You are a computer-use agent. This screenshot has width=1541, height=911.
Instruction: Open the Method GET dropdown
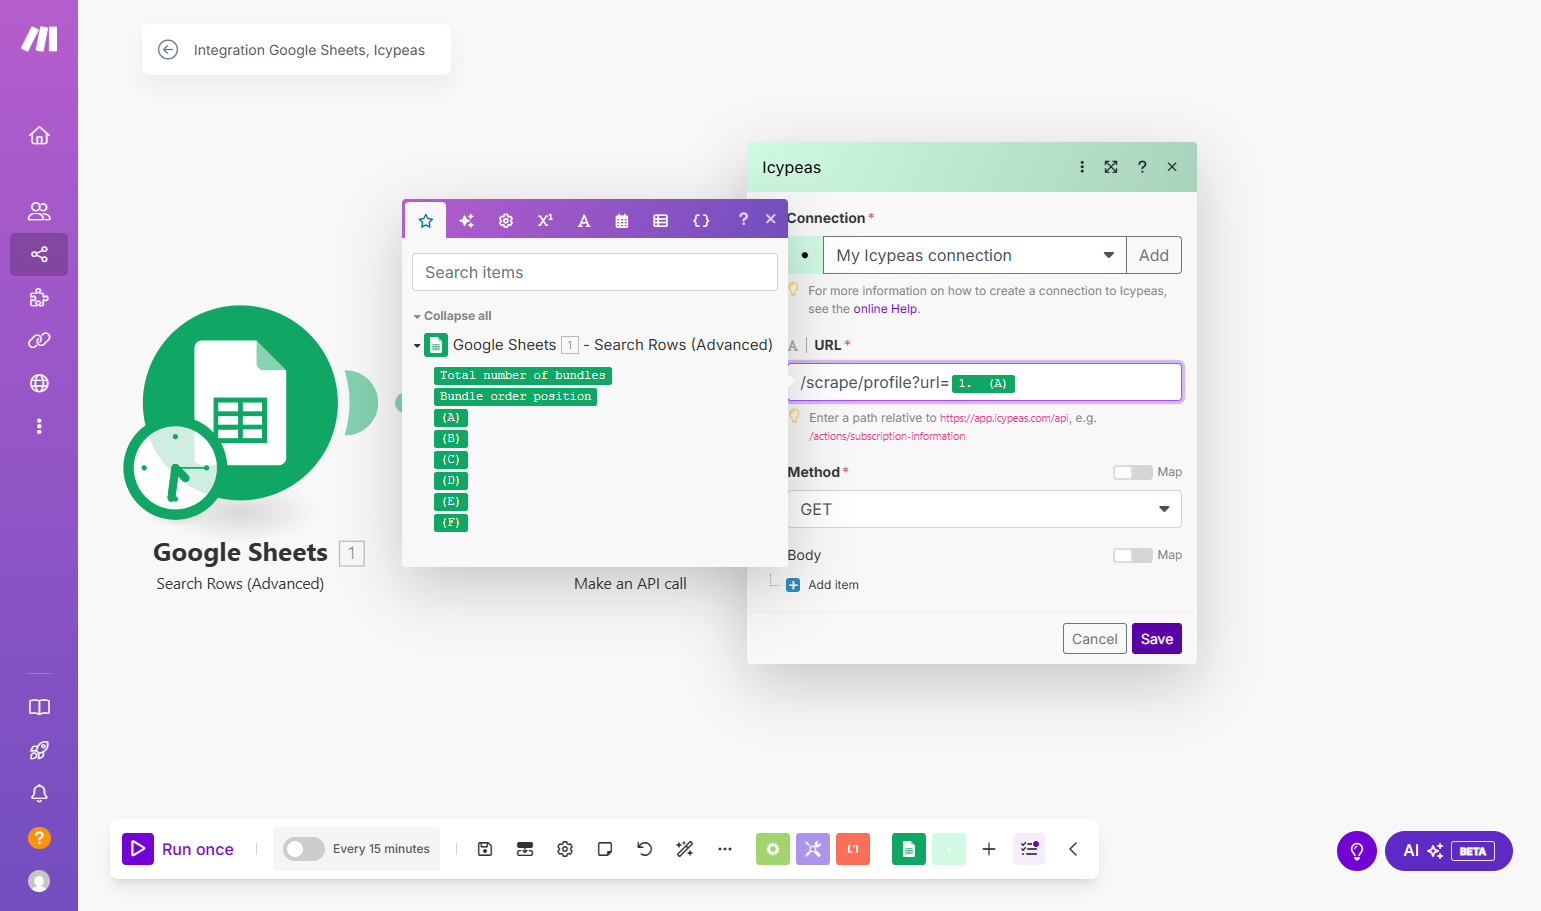(985, 509)
